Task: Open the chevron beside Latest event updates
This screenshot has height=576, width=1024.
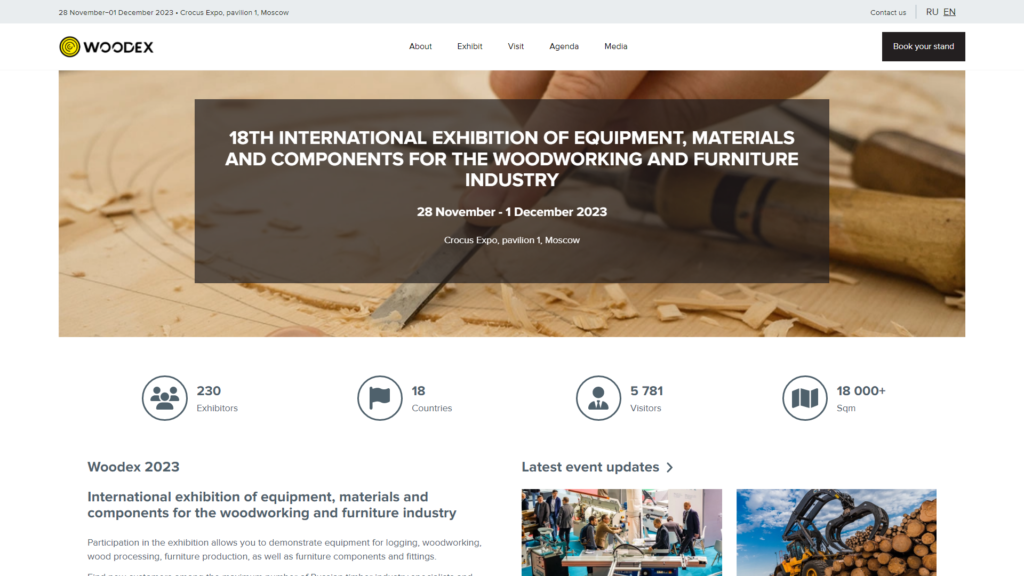Action: click(669, 468)
